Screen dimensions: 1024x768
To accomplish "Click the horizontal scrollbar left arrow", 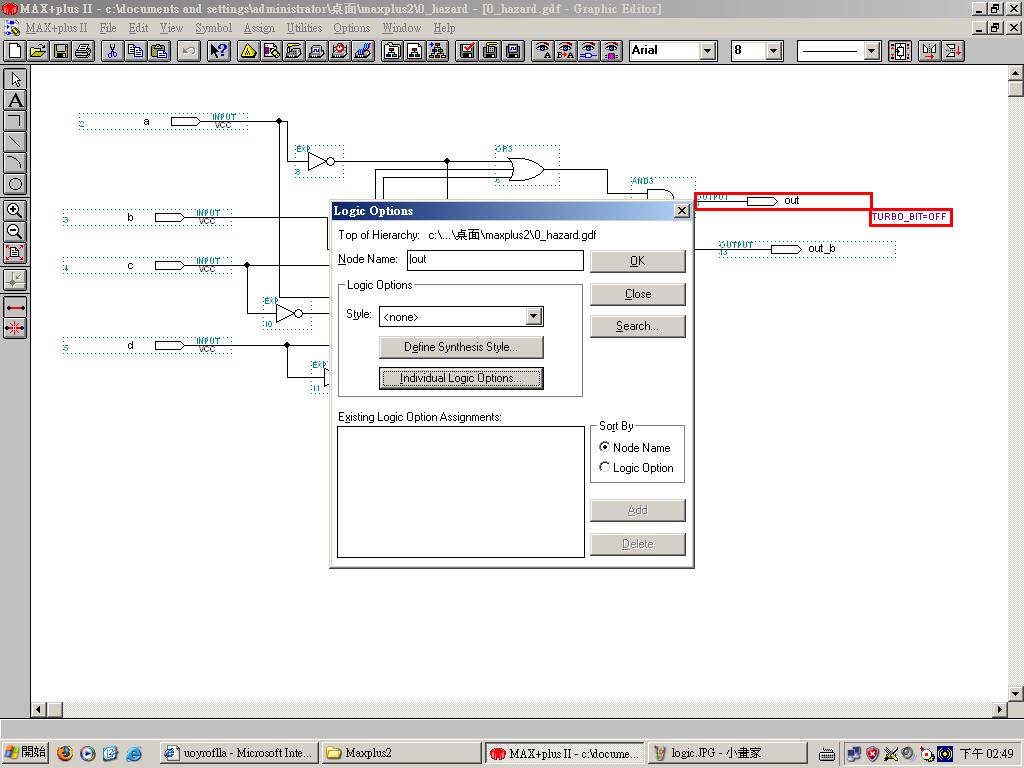I will coord(39,709).
